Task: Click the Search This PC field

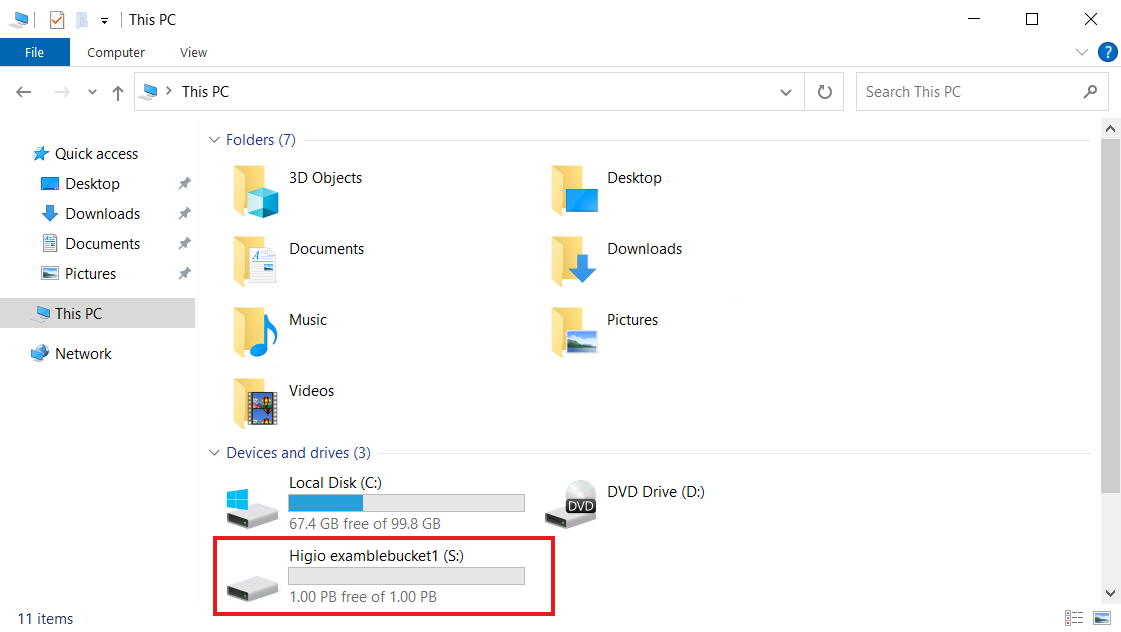Action: point(970,92)
